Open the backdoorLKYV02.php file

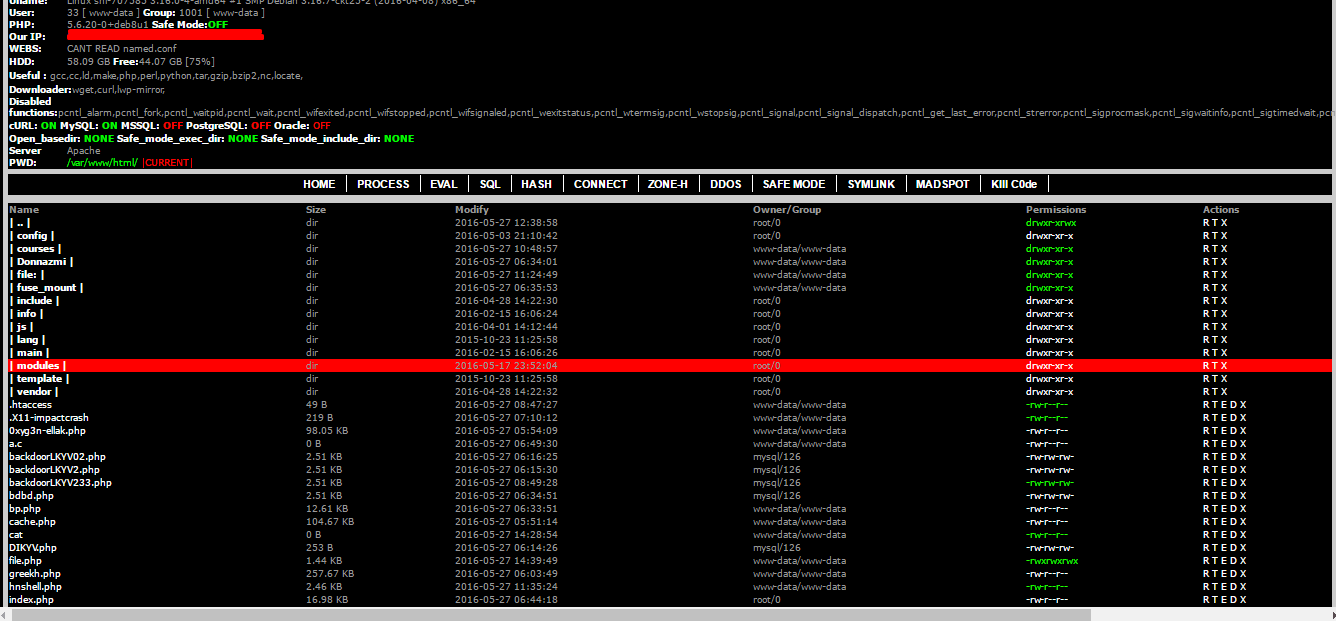[57, 457]
